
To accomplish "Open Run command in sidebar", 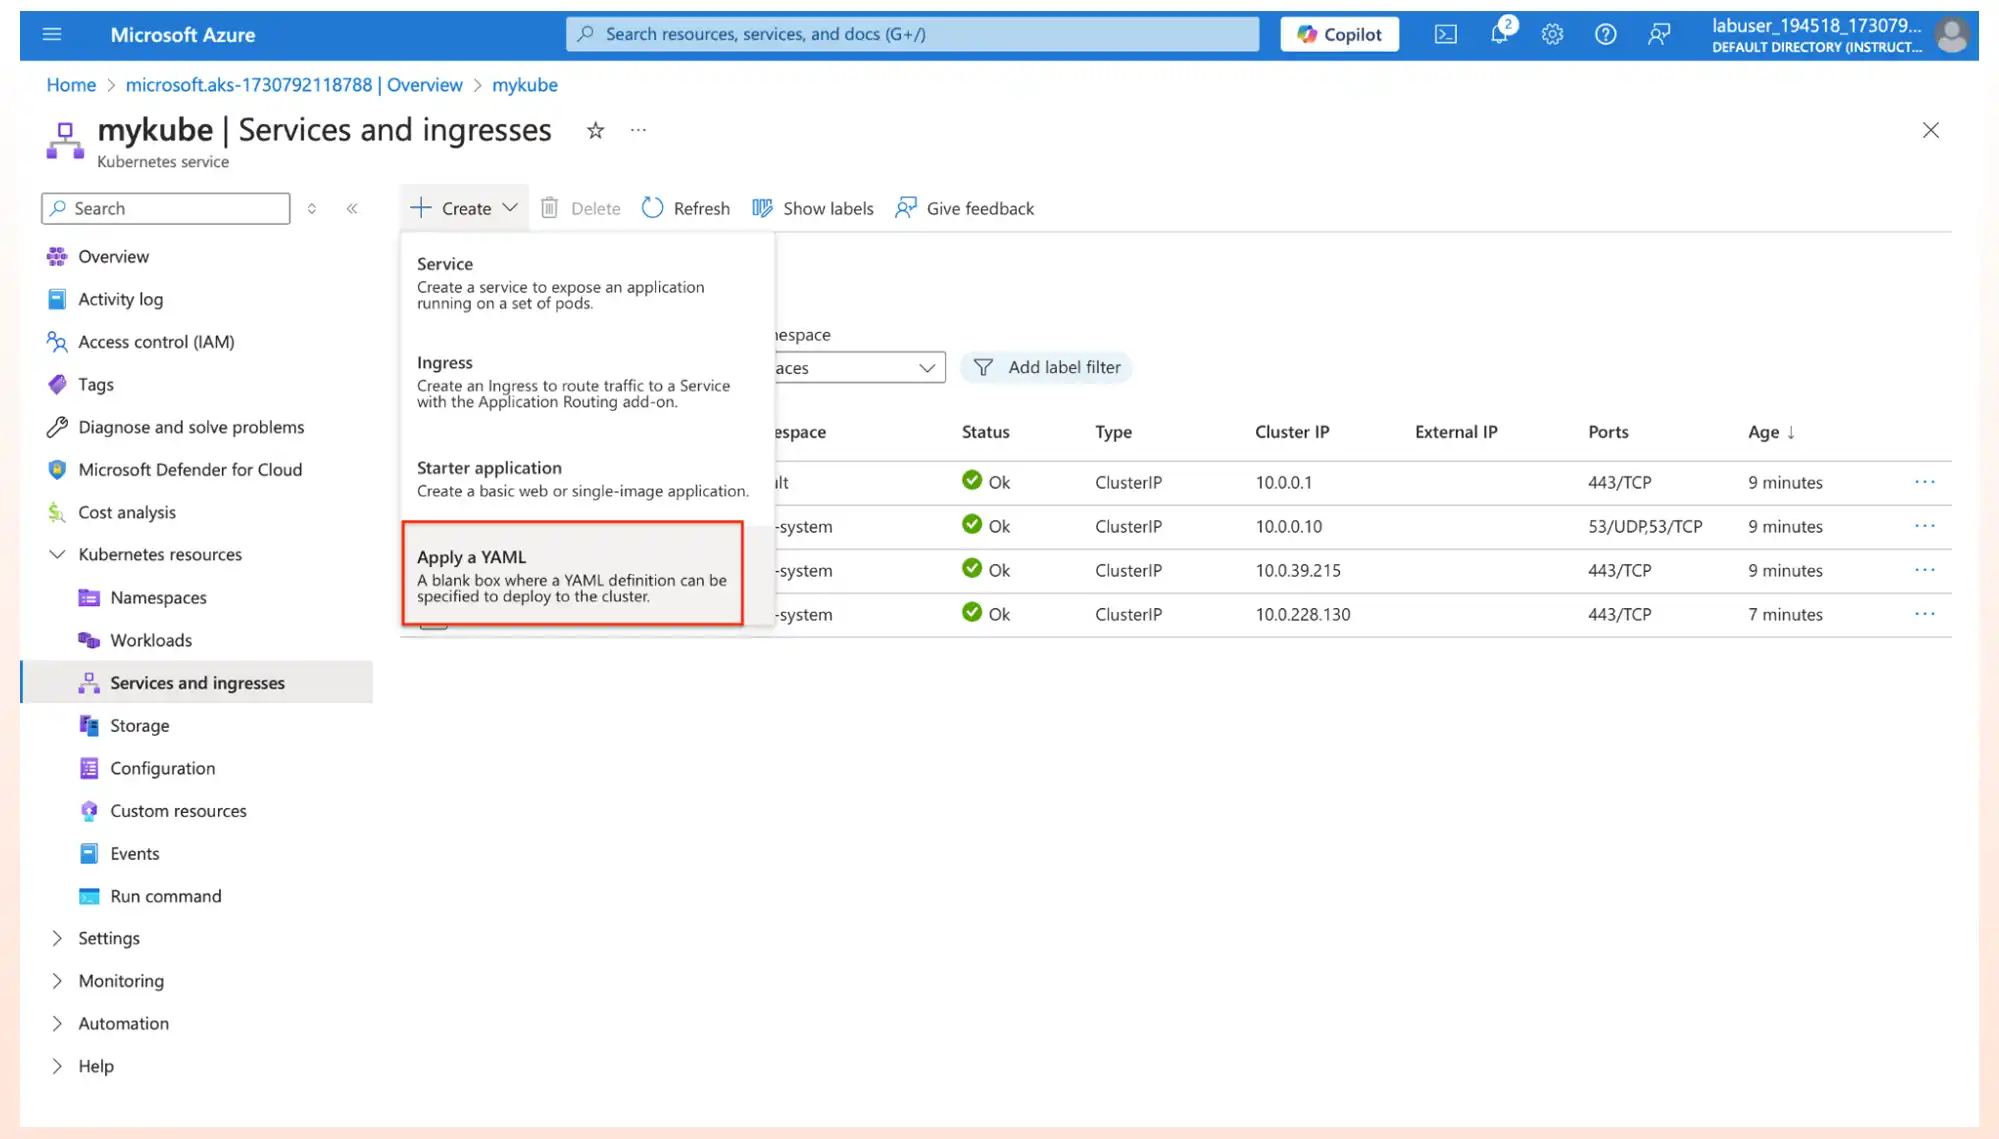I will point(165,896).
